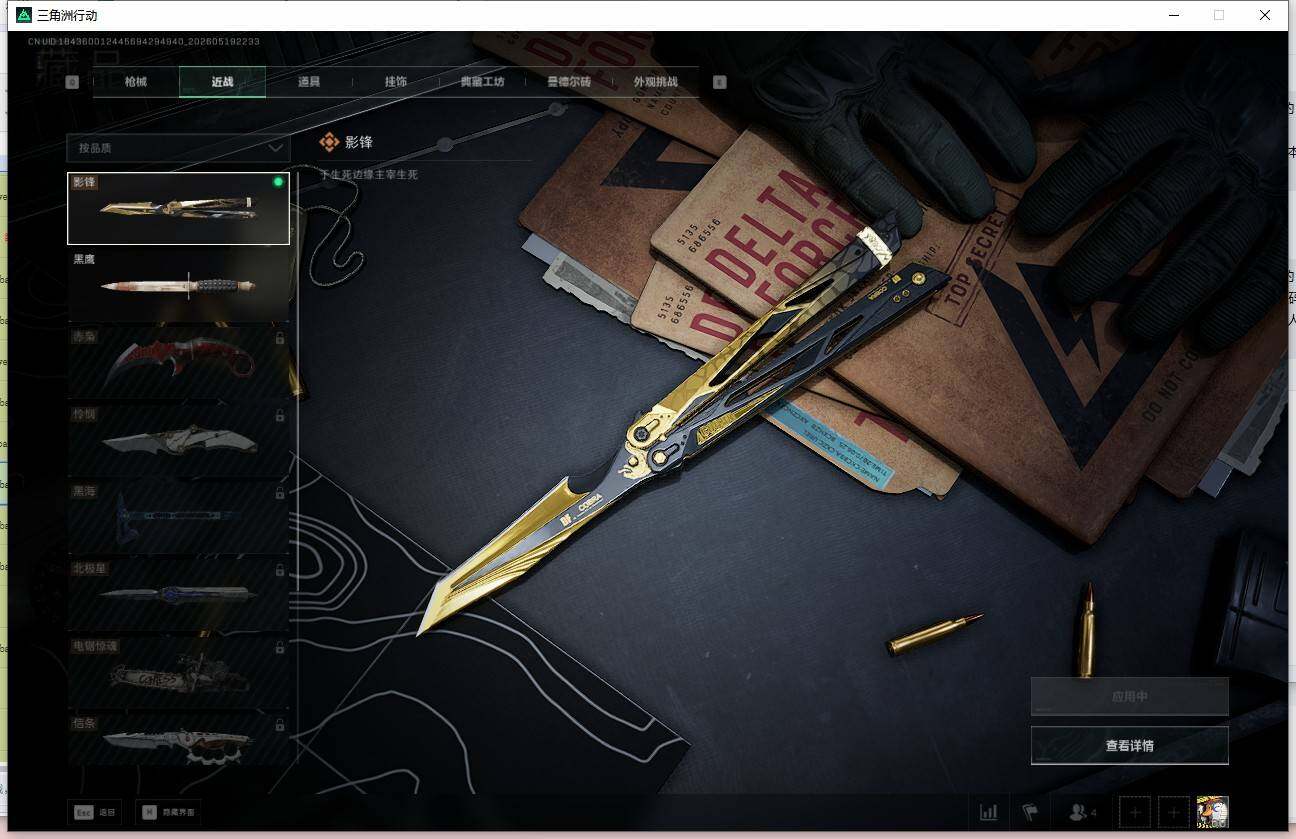Click the lock icon on 怜悯
The height and width of the screenshot is (839, 1296).
(280, 415)
